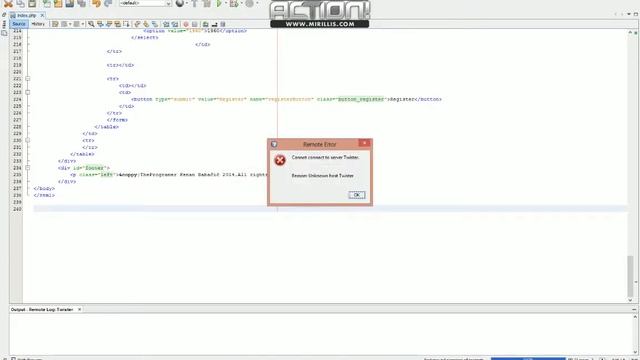
Task: Switch to the History view
Action: pos(38,24)
